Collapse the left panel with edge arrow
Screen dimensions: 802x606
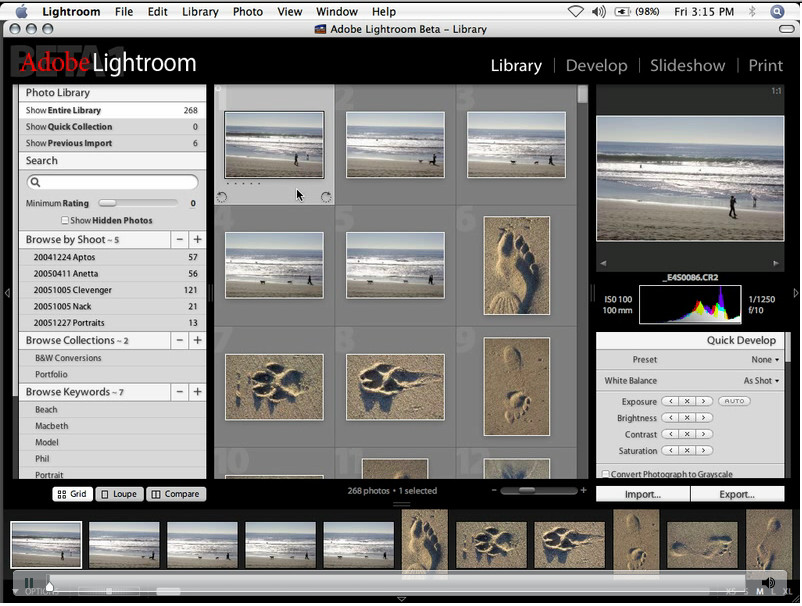tap(7, 293)
